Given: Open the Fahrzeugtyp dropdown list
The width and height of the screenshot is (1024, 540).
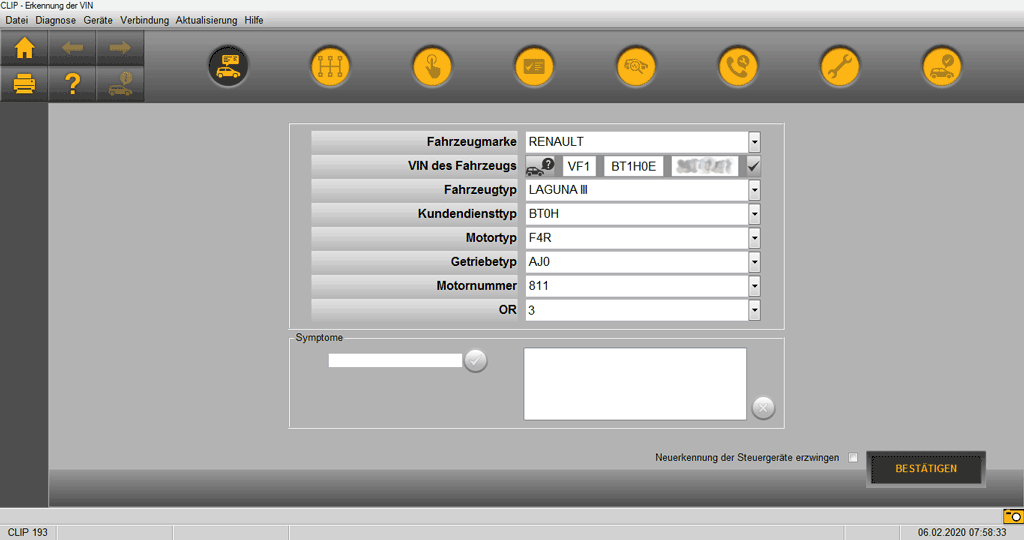Looking at the screenshot, I should [x=755, y=190].
